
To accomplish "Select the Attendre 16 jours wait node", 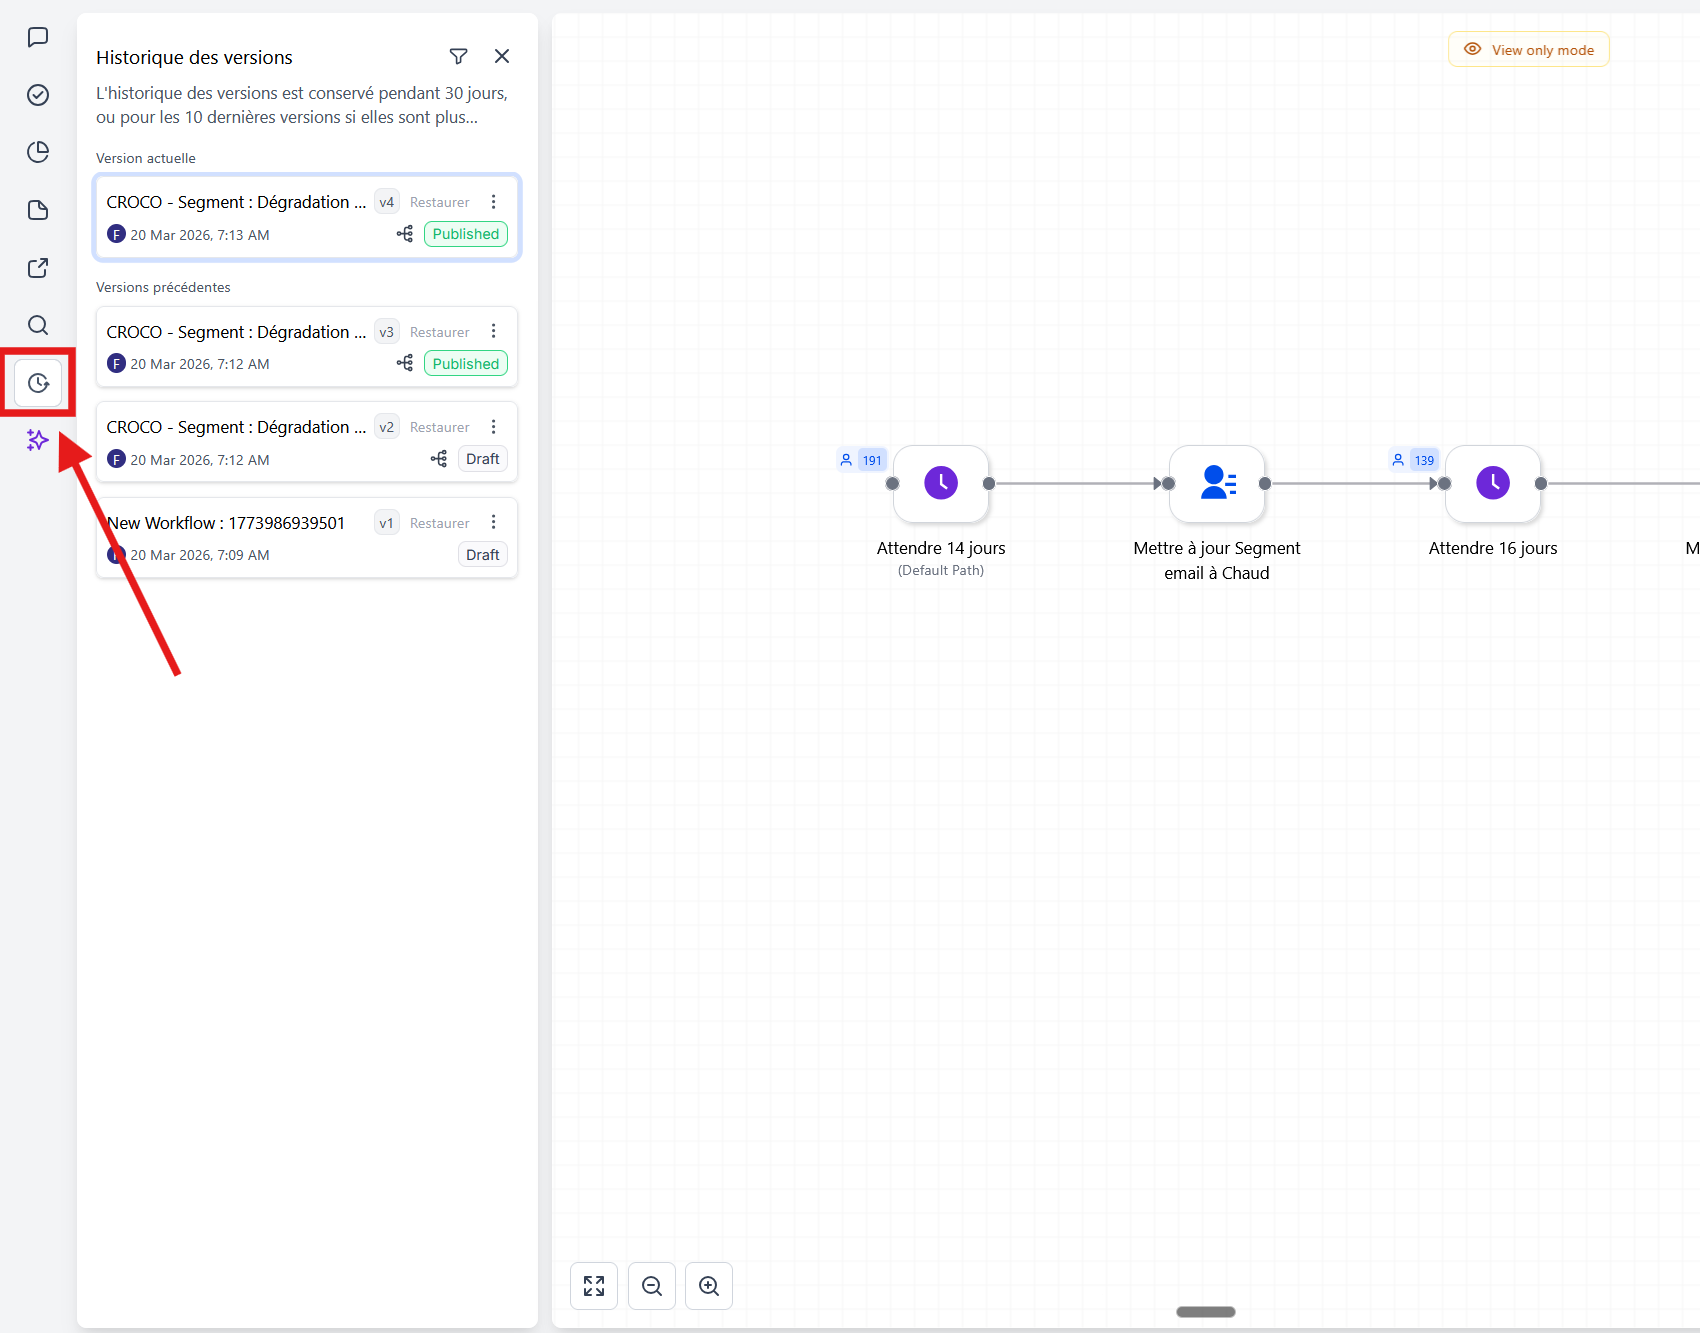I will point(1493,484).
